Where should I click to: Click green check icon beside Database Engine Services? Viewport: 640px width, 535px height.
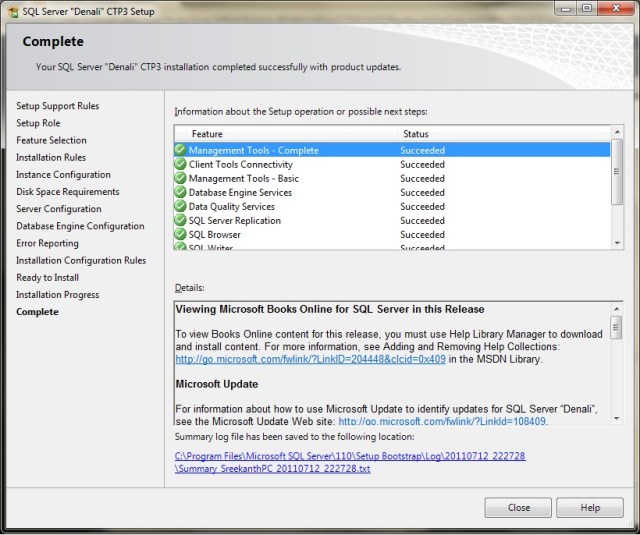tap(180, 192)
